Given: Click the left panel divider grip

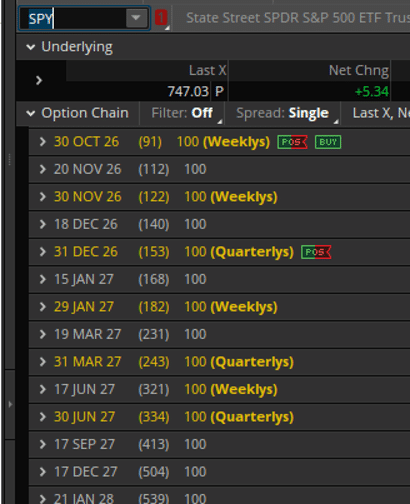Looking at the screenshot, I should click(x=9, y=159).
